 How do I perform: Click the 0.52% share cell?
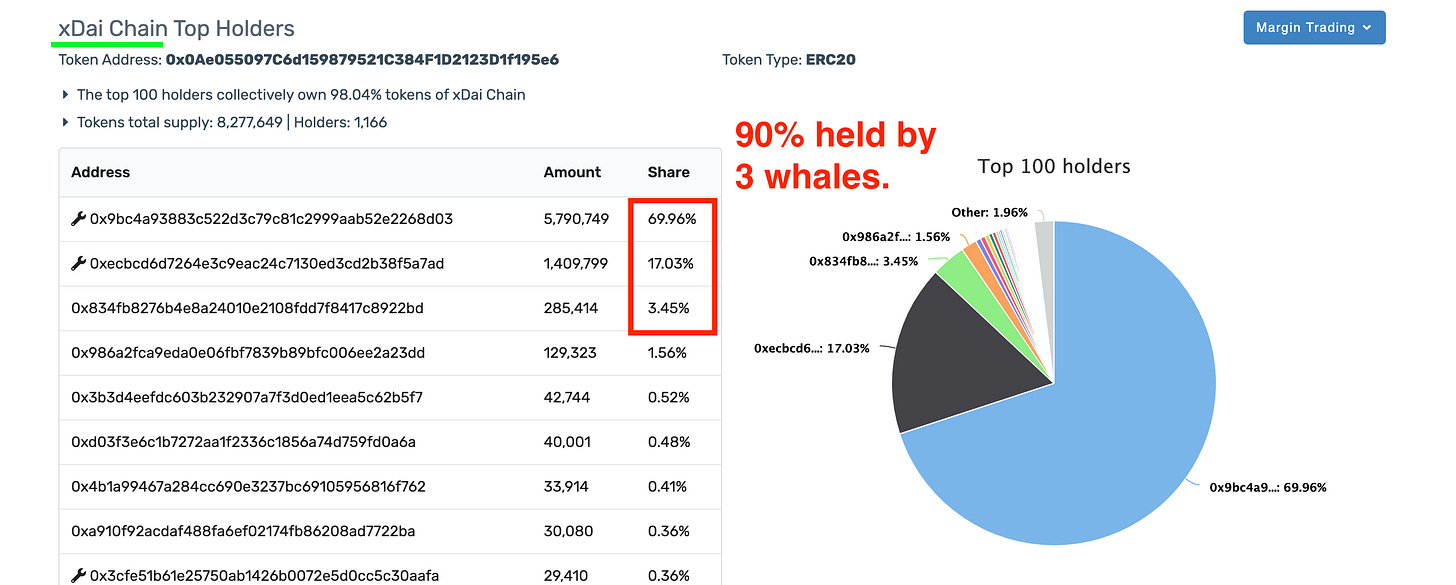click(x=668, y=398)
